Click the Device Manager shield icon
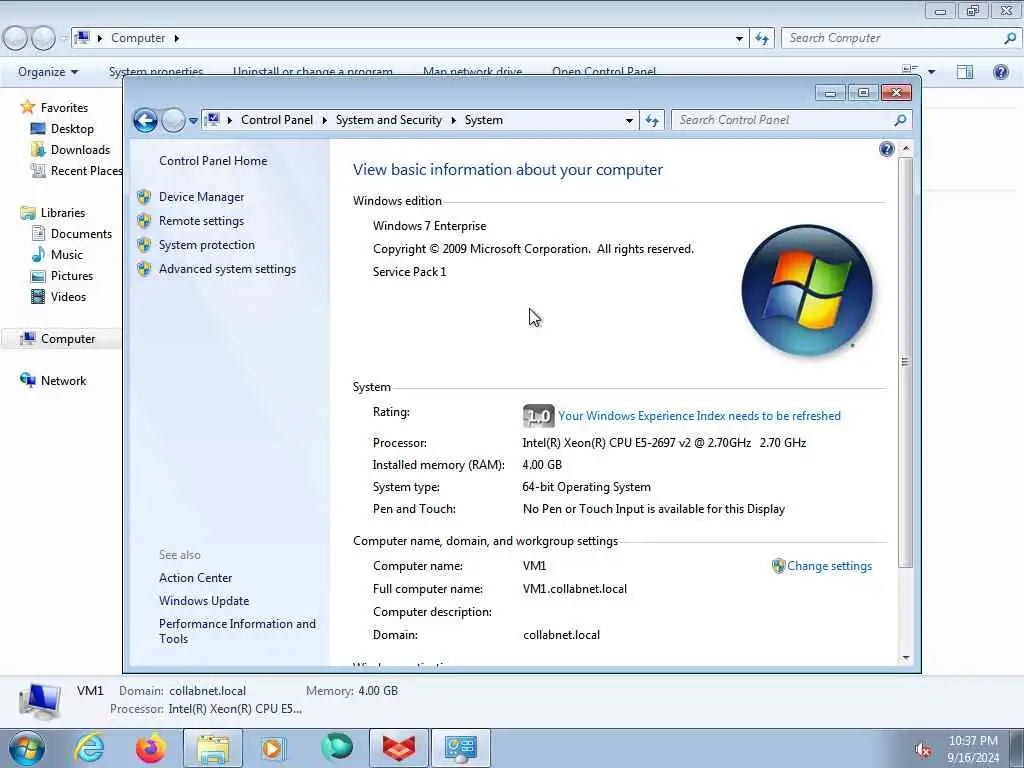 [x=144, y=197]
